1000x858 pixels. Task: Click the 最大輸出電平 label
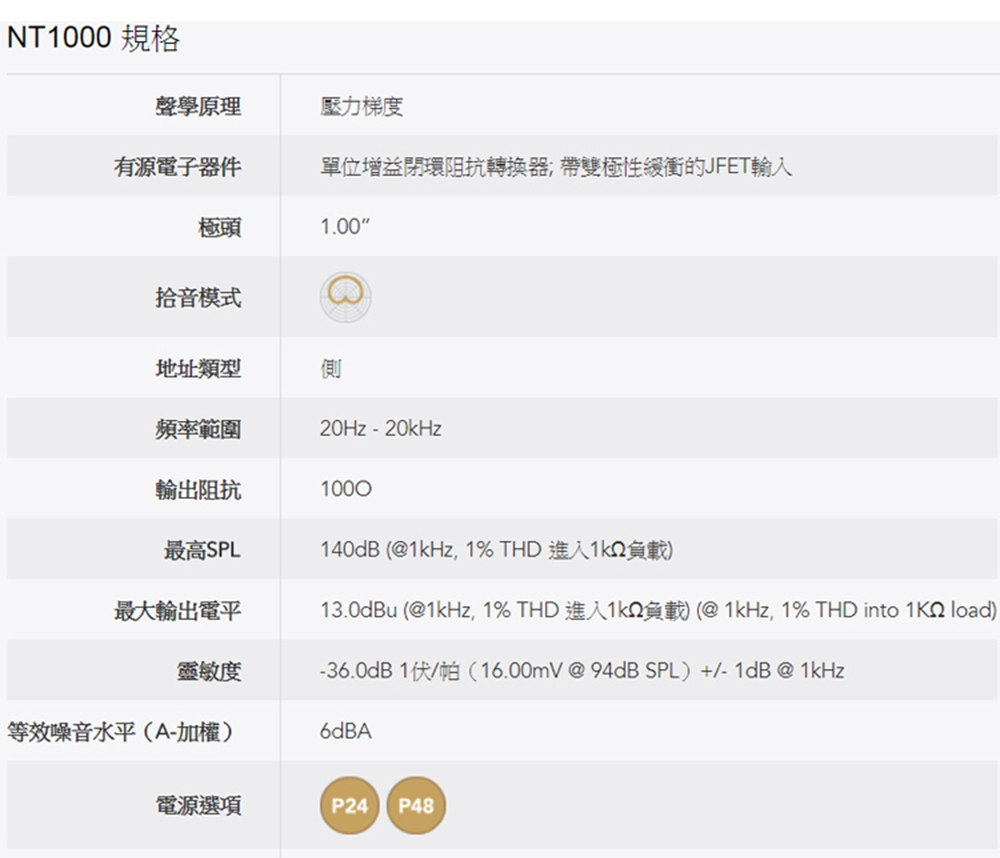pyautogui.click(x=177, y=610)
